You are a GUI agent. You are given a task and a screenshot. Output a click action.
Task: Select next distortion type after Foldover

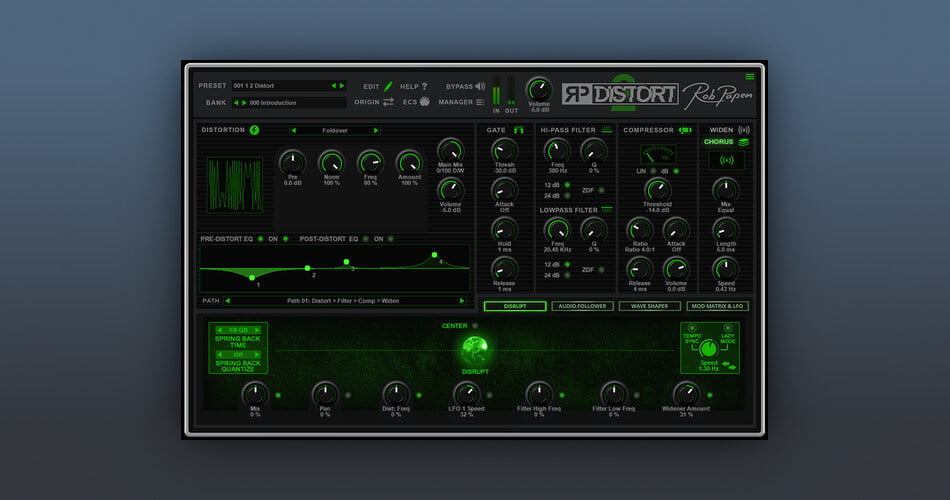376,130
